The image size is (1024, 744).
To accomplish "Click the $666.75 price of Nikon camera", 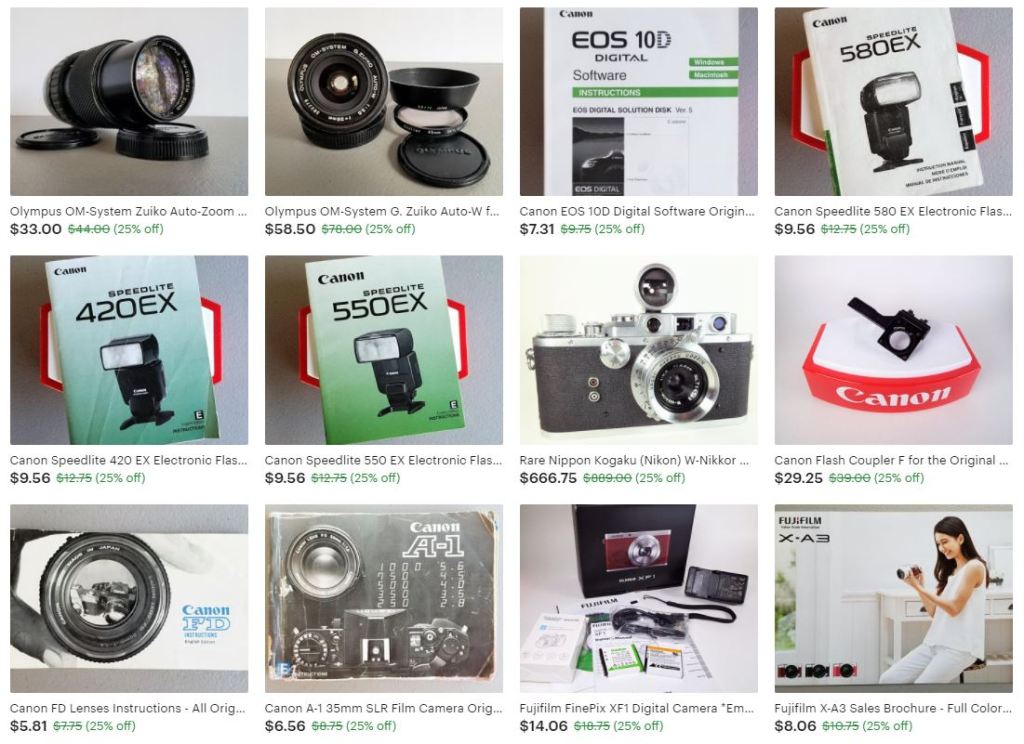I will coord(548,478).
